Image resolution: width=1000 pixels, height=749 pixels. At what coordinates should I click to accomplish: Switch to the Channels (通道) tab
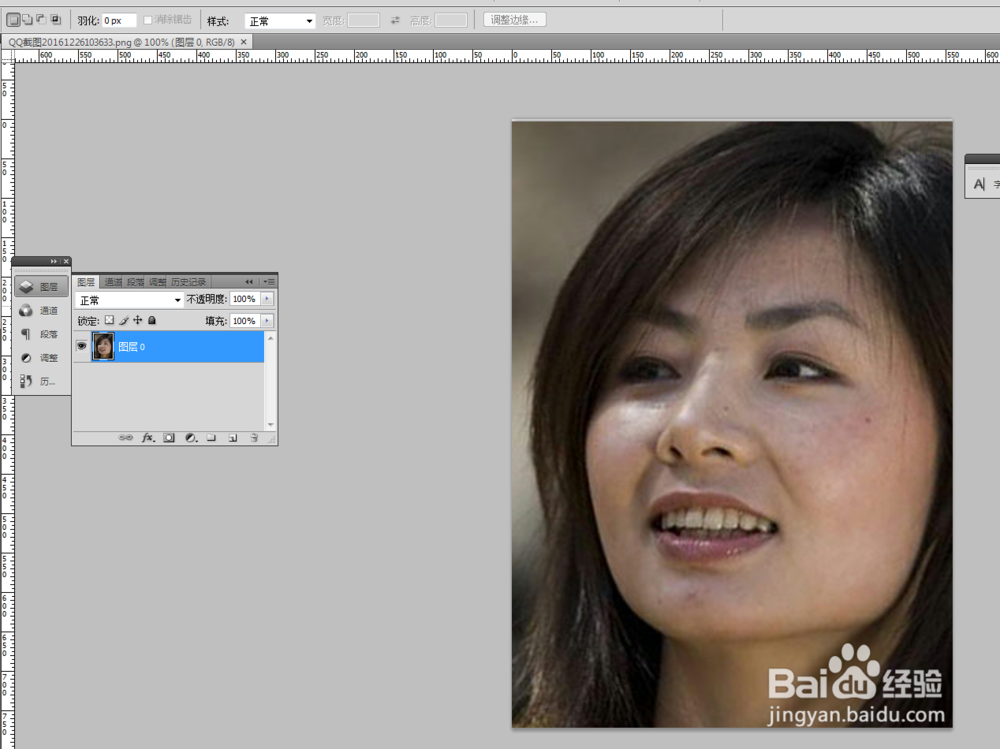tap(113, 282)
